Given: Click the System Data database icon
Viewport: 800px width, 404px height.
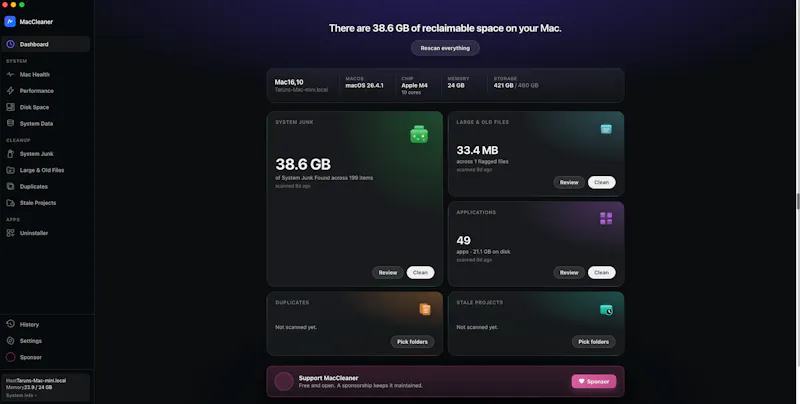Looking at the screenshot, I should click(10, 123).
